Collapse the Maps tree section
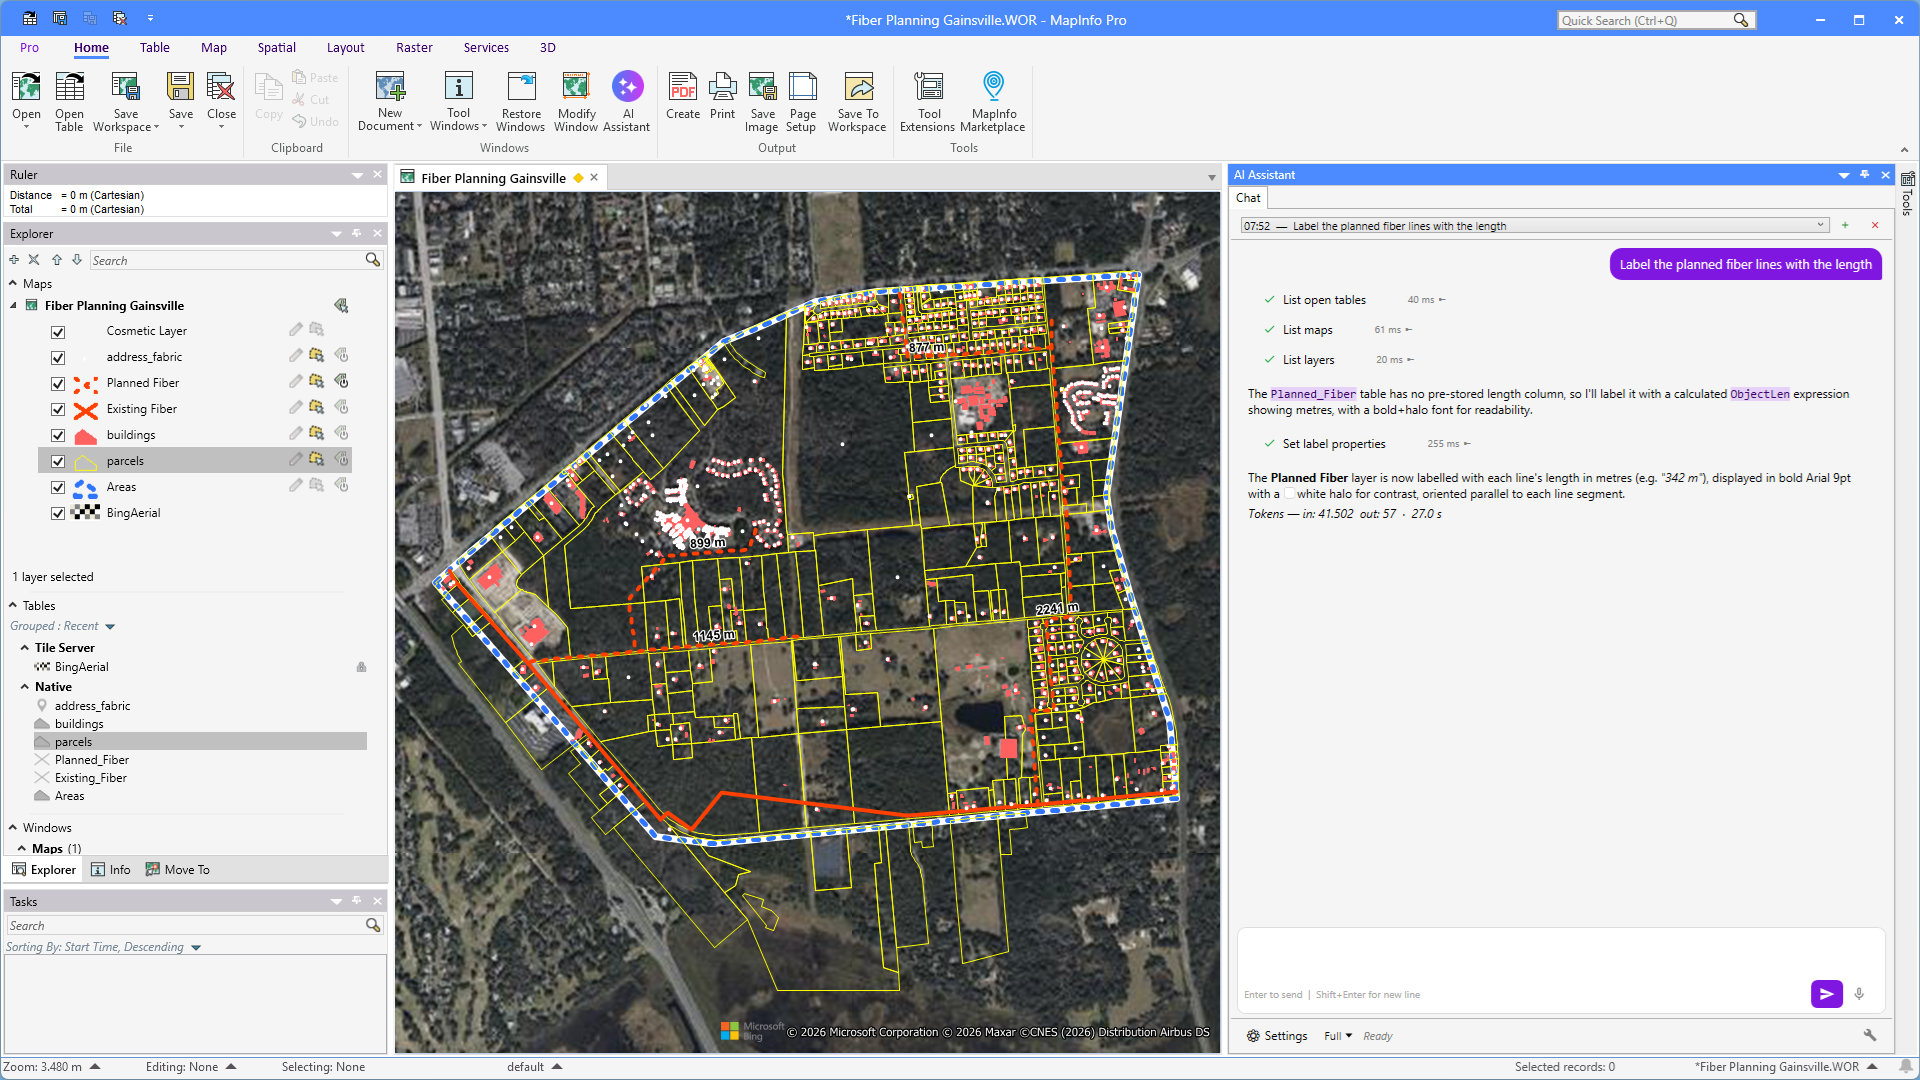1920x1080 pixels. pyautogui.click(x=13, y=284)
